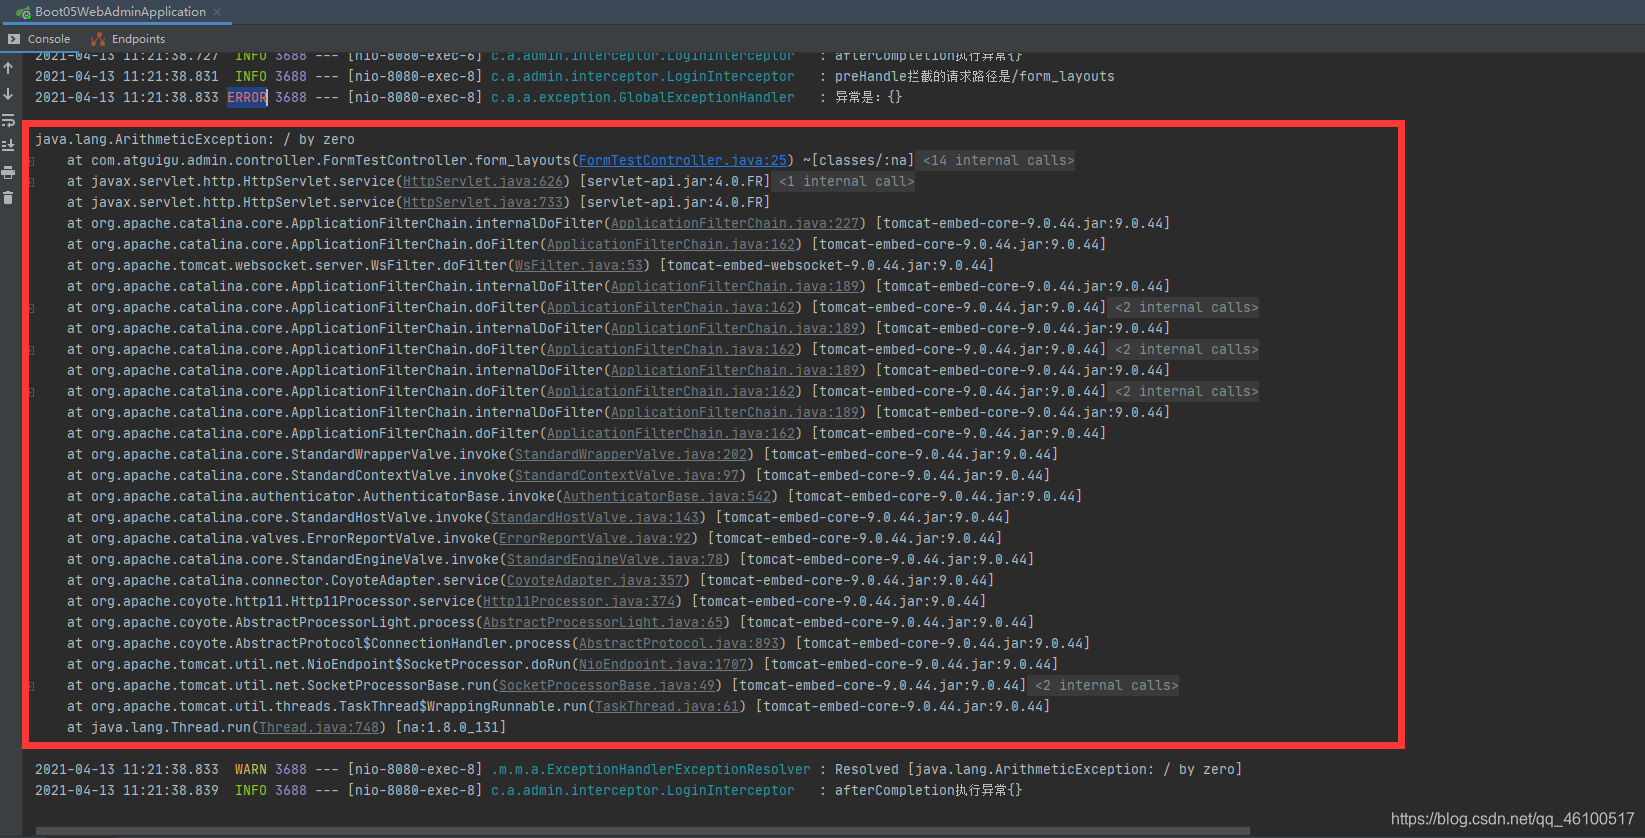The width and height of the screenshot is (1645, 838).
Task: Click the Down the Stack Trace arrow icon
Action: coord(8,94)
